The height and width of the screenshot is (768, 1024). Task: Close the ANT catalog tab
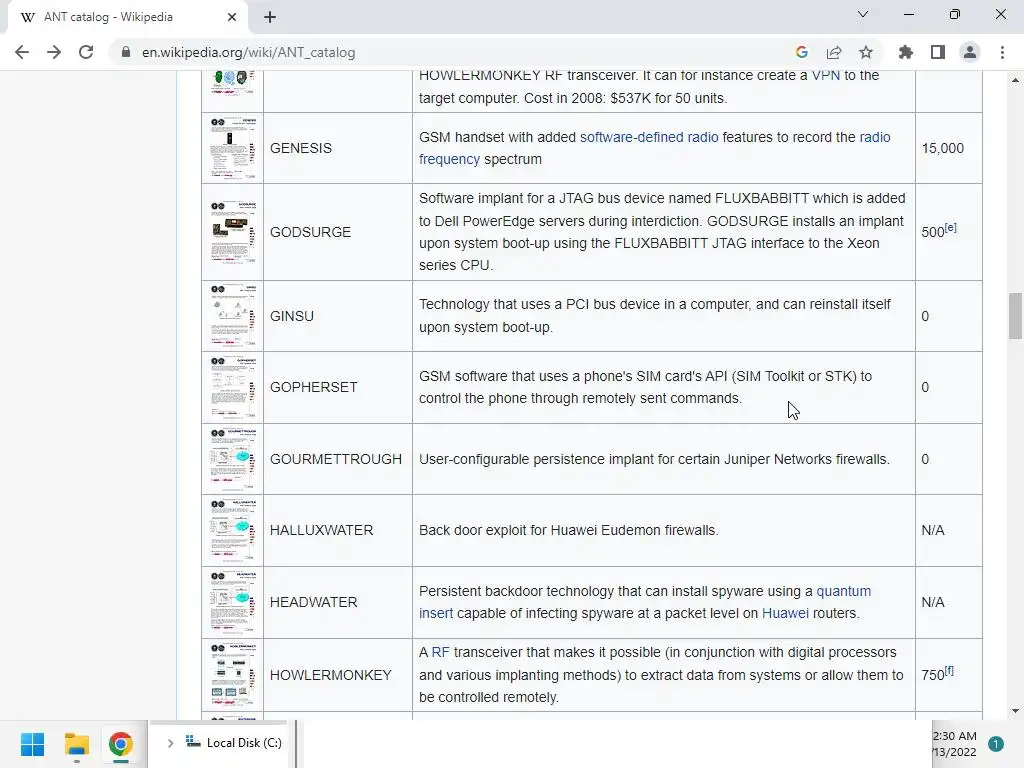pos(232,17)
